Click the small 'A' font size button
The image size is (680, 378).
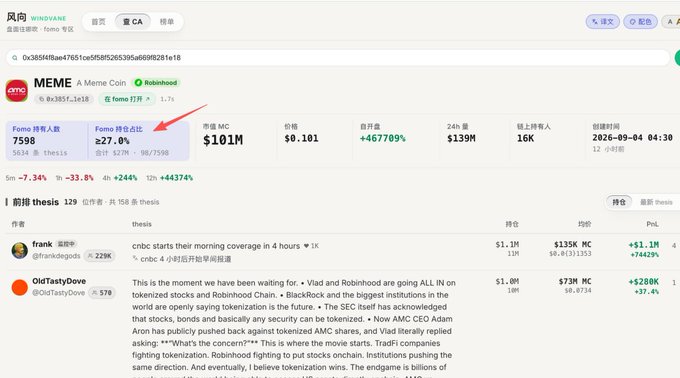point(671,22)
